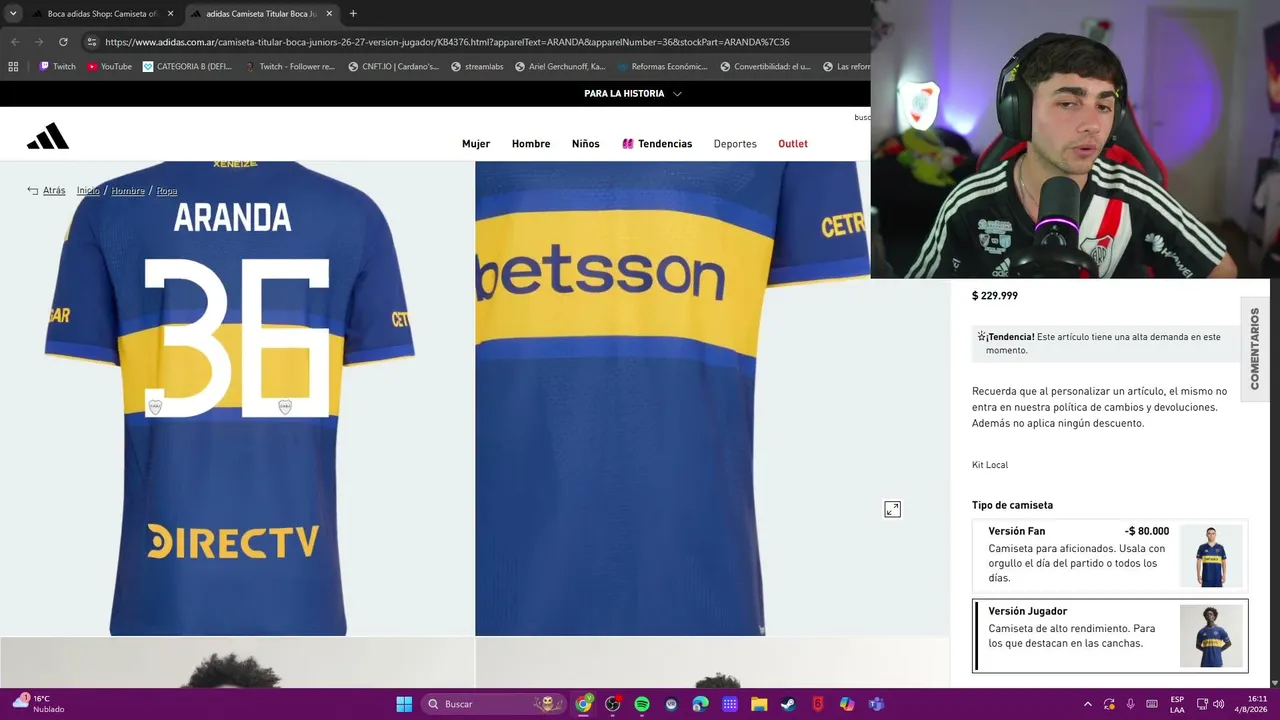This screenshot has width=1280, height=720.
Task: Open the Reformas Económicas bookmark
Action: pos(662,67)
